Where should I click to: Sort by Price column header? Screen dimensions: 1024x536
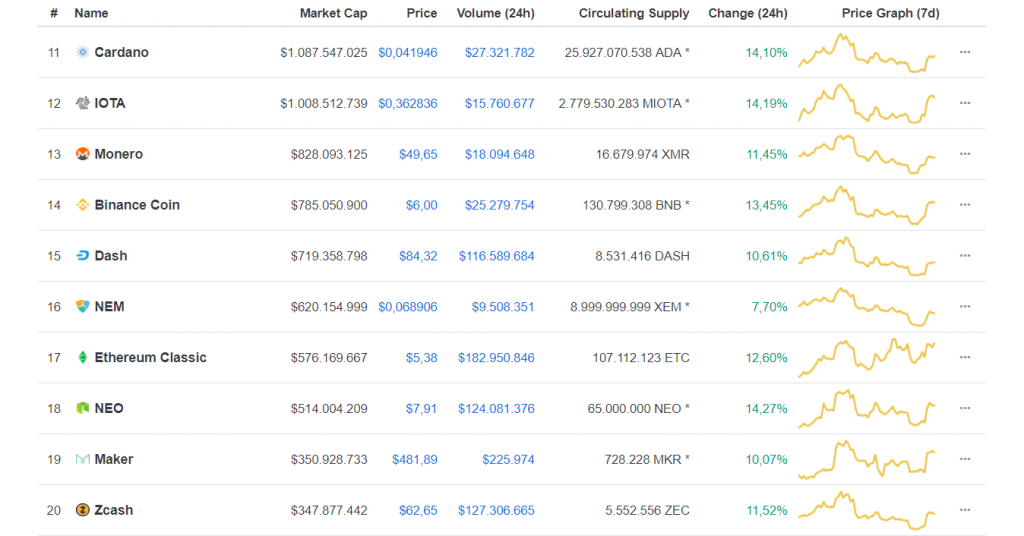coord(422,13)
